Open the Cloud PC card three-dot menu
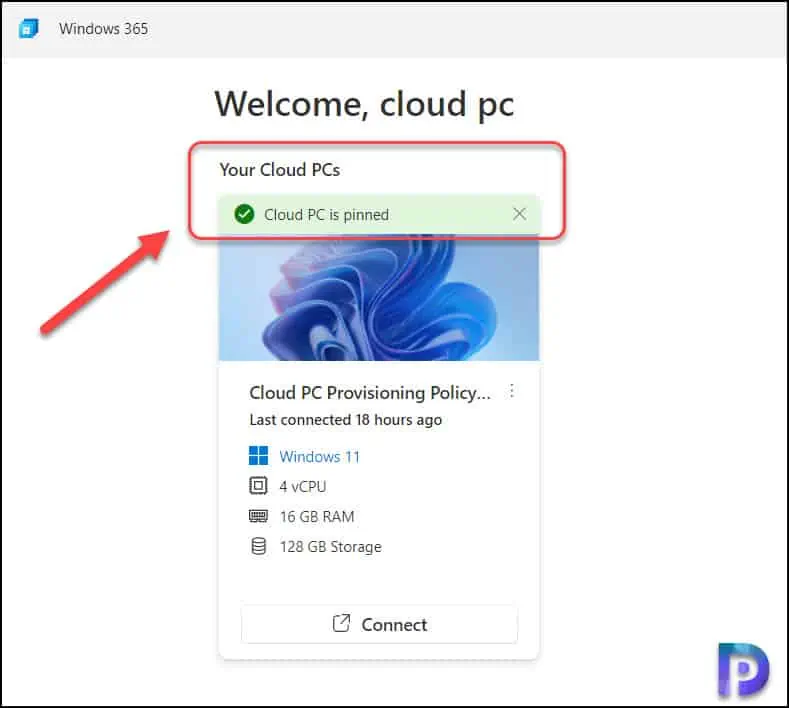Viewport: 789px width, 708px height. [x=512, y=391]
